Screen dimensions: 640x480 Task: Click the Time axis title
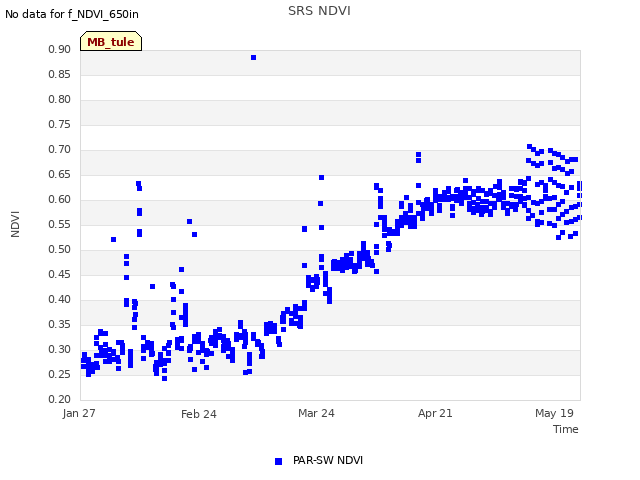(566, 429)
